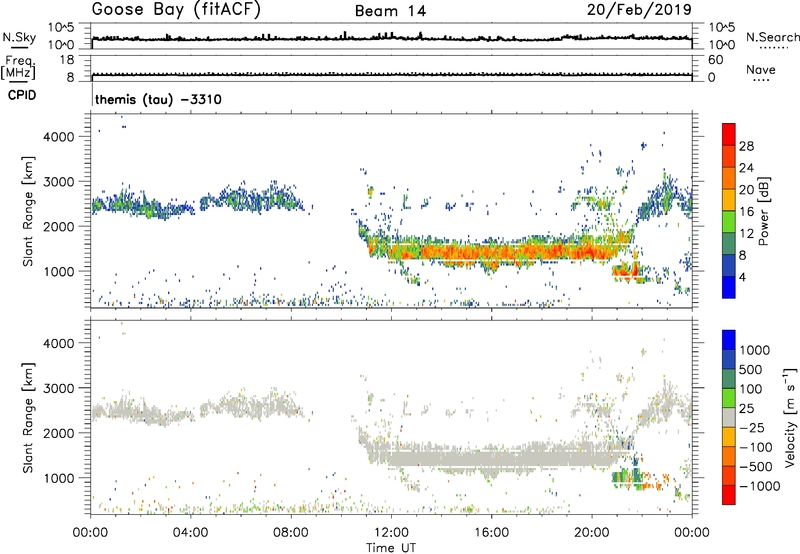Click the "N.Sky" legend label
Image resolution: width=800 pixels, height=554 pixels.
tap(19, 37)
